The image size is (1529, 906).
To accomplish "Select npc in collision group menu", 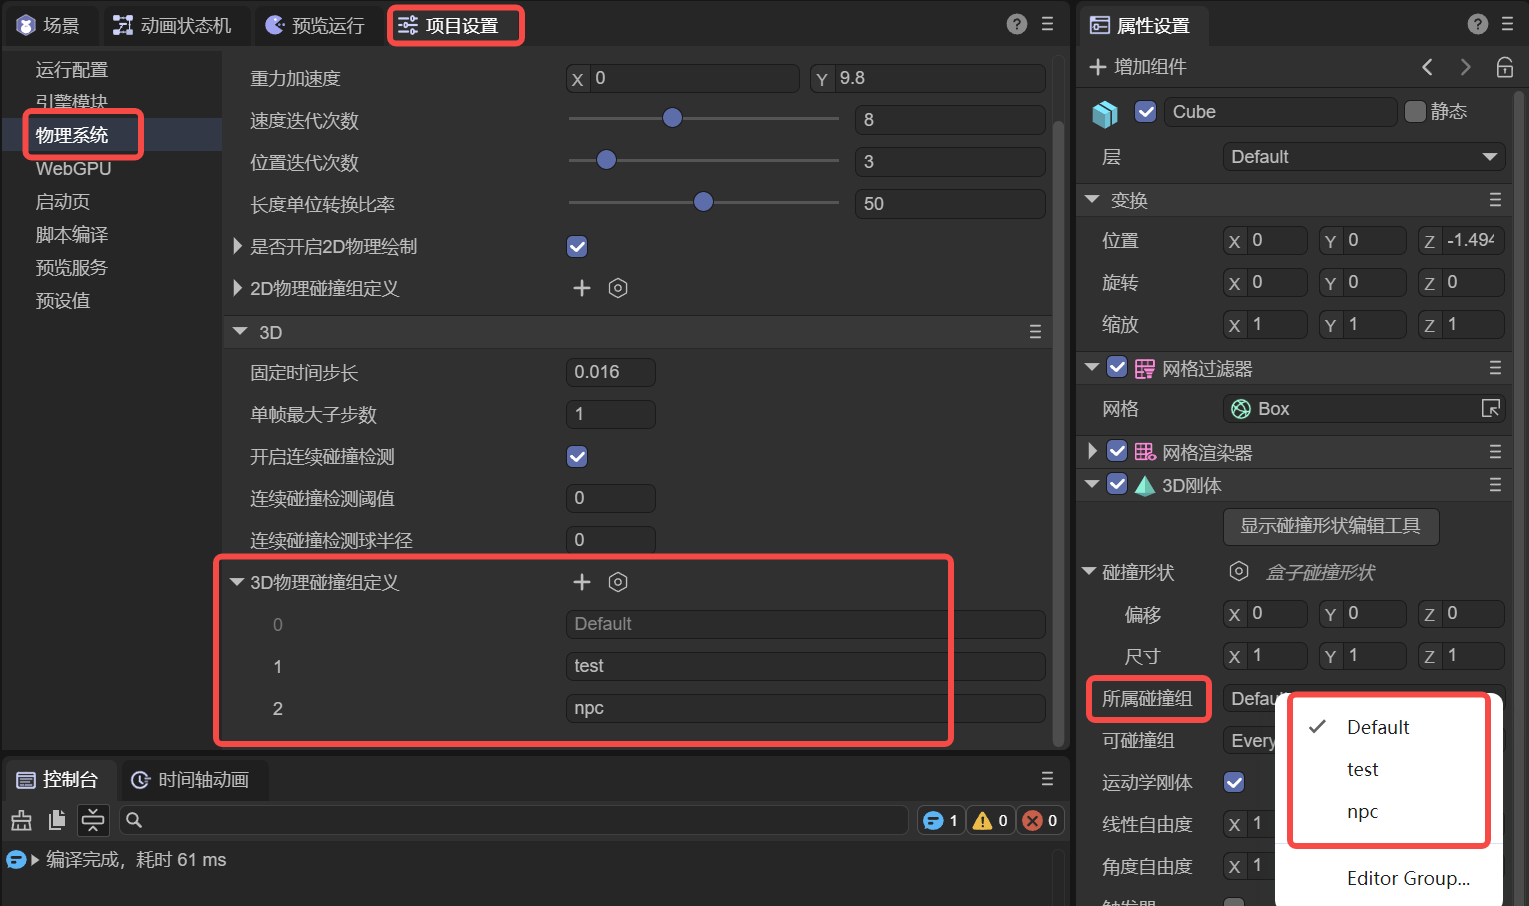I will pyautogui.click(x=1362, y=812).
